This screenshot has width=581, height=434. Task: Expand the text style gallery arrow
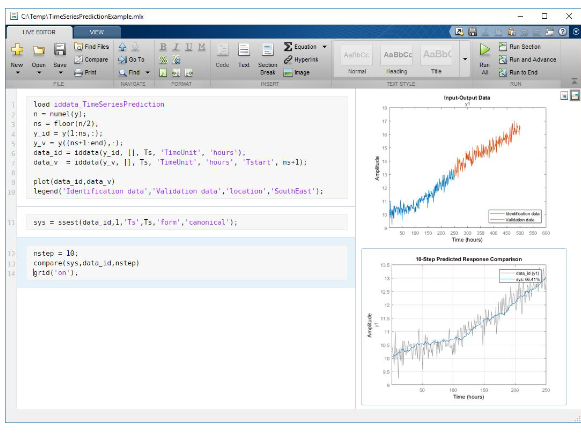[x=465, y=59]
